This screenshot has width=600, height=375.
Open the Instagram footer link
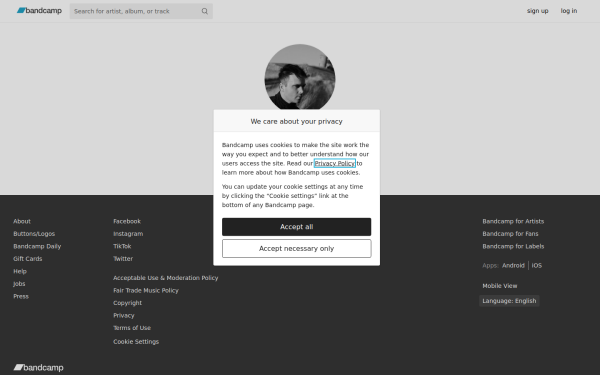pos(128,234)
